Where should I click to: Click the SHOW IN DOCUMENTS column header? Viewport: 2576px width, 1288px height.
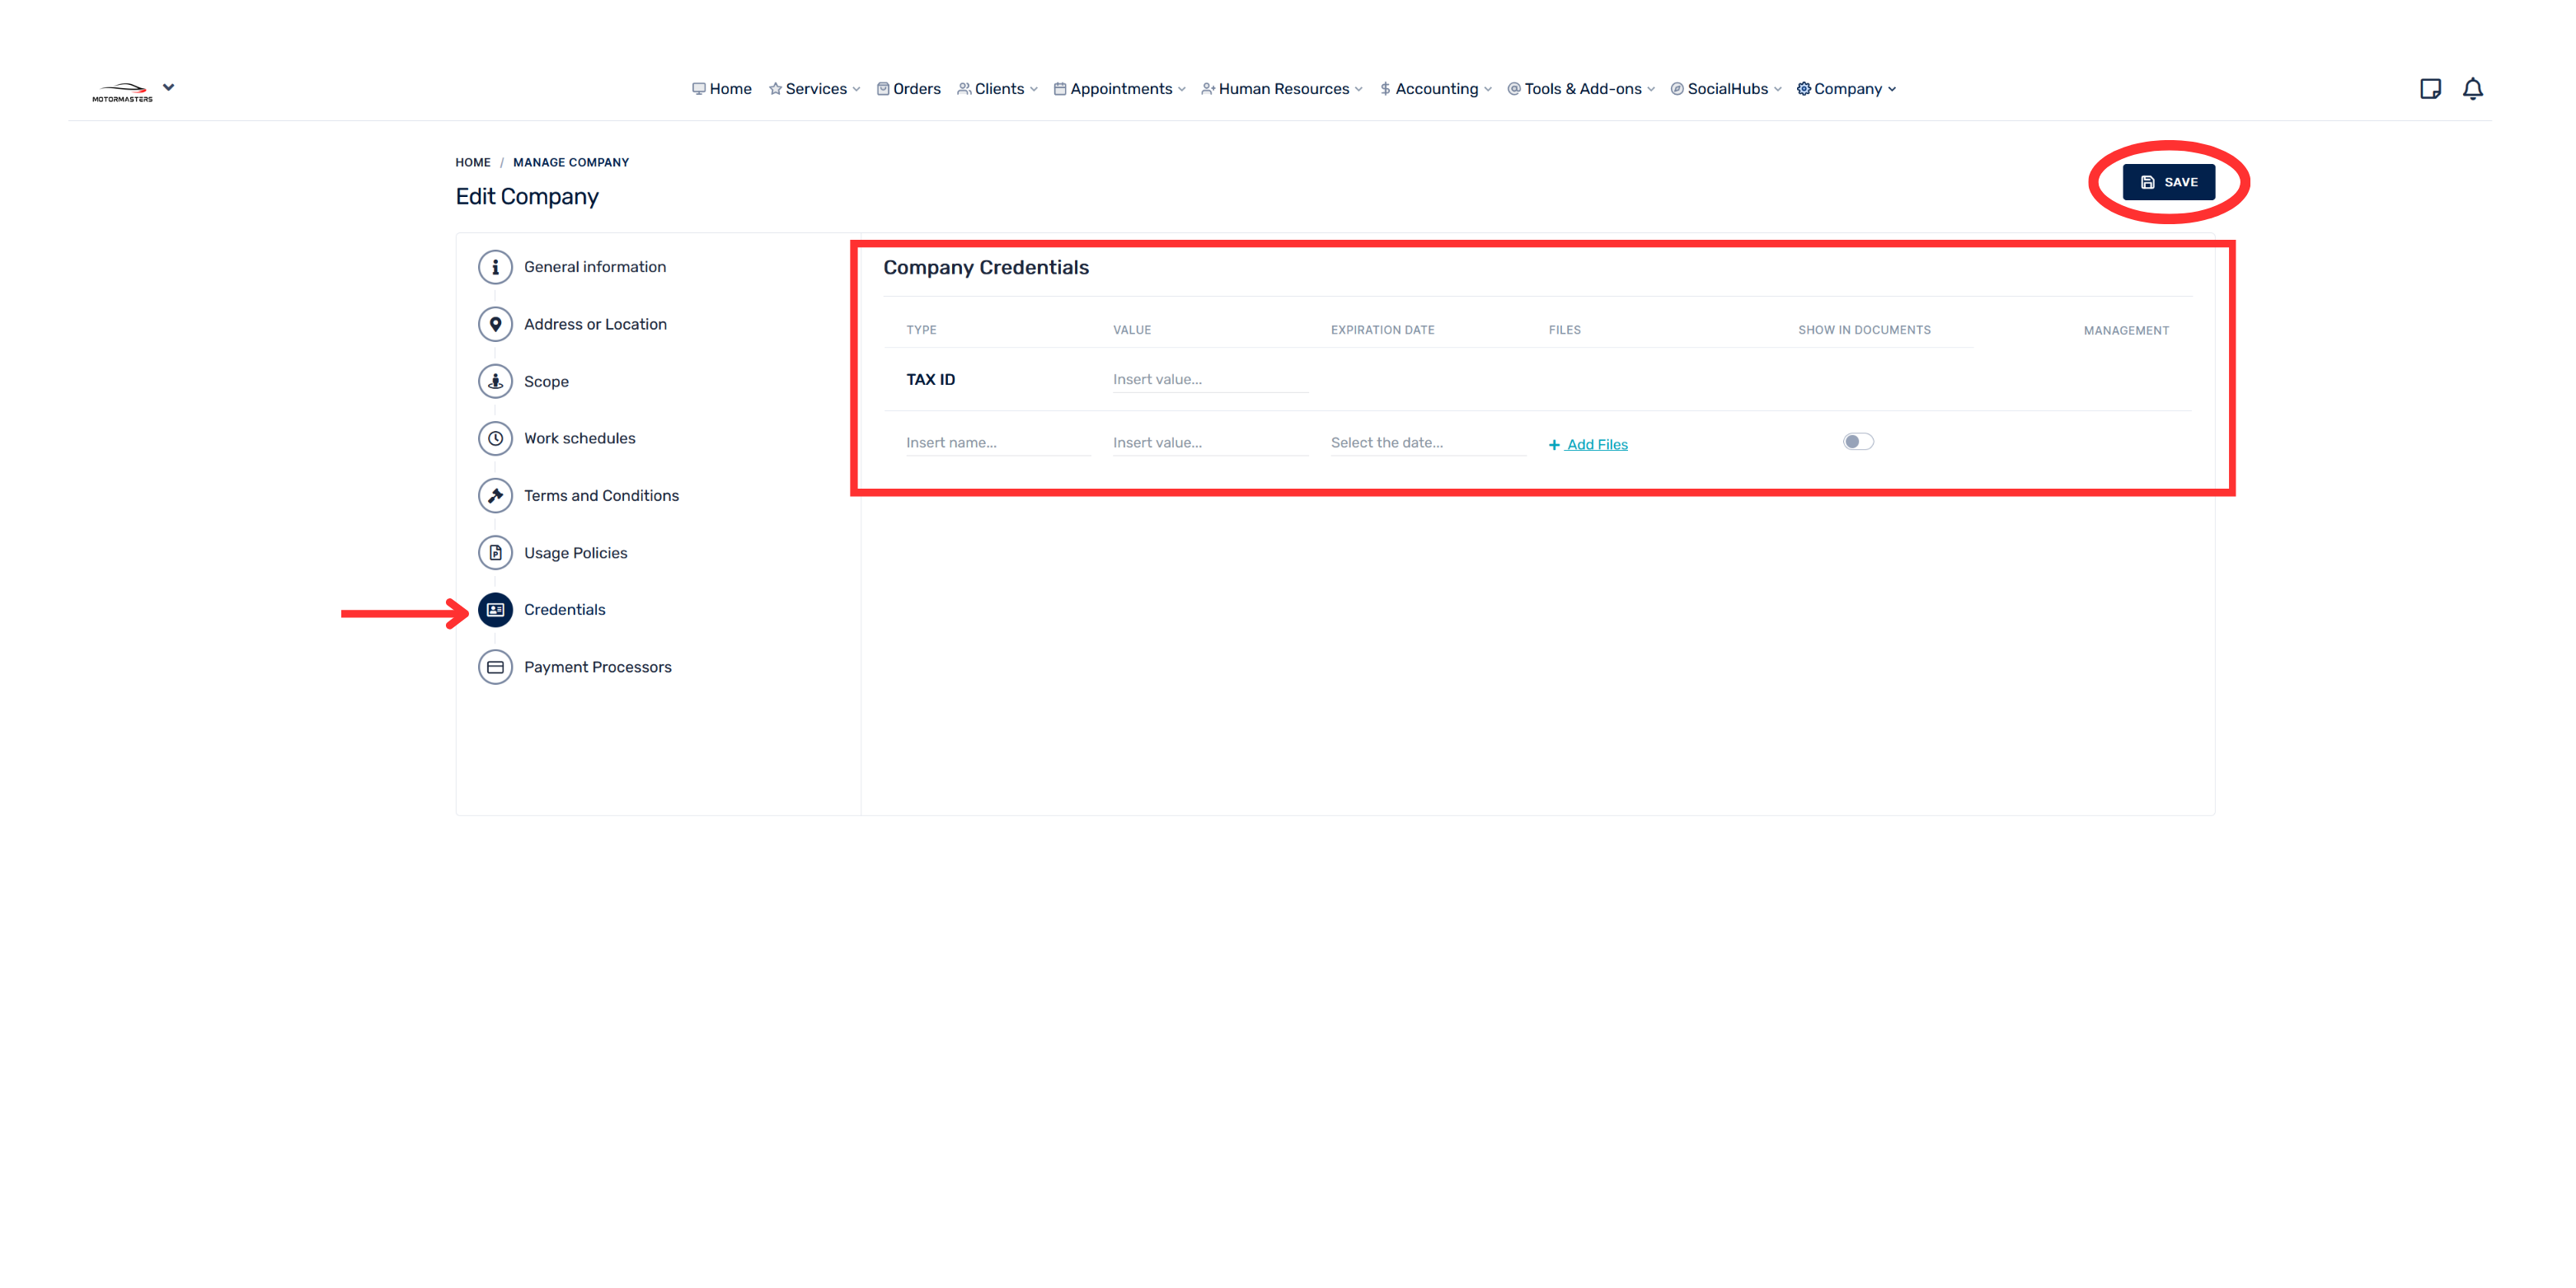click(x=1864, y=330)
